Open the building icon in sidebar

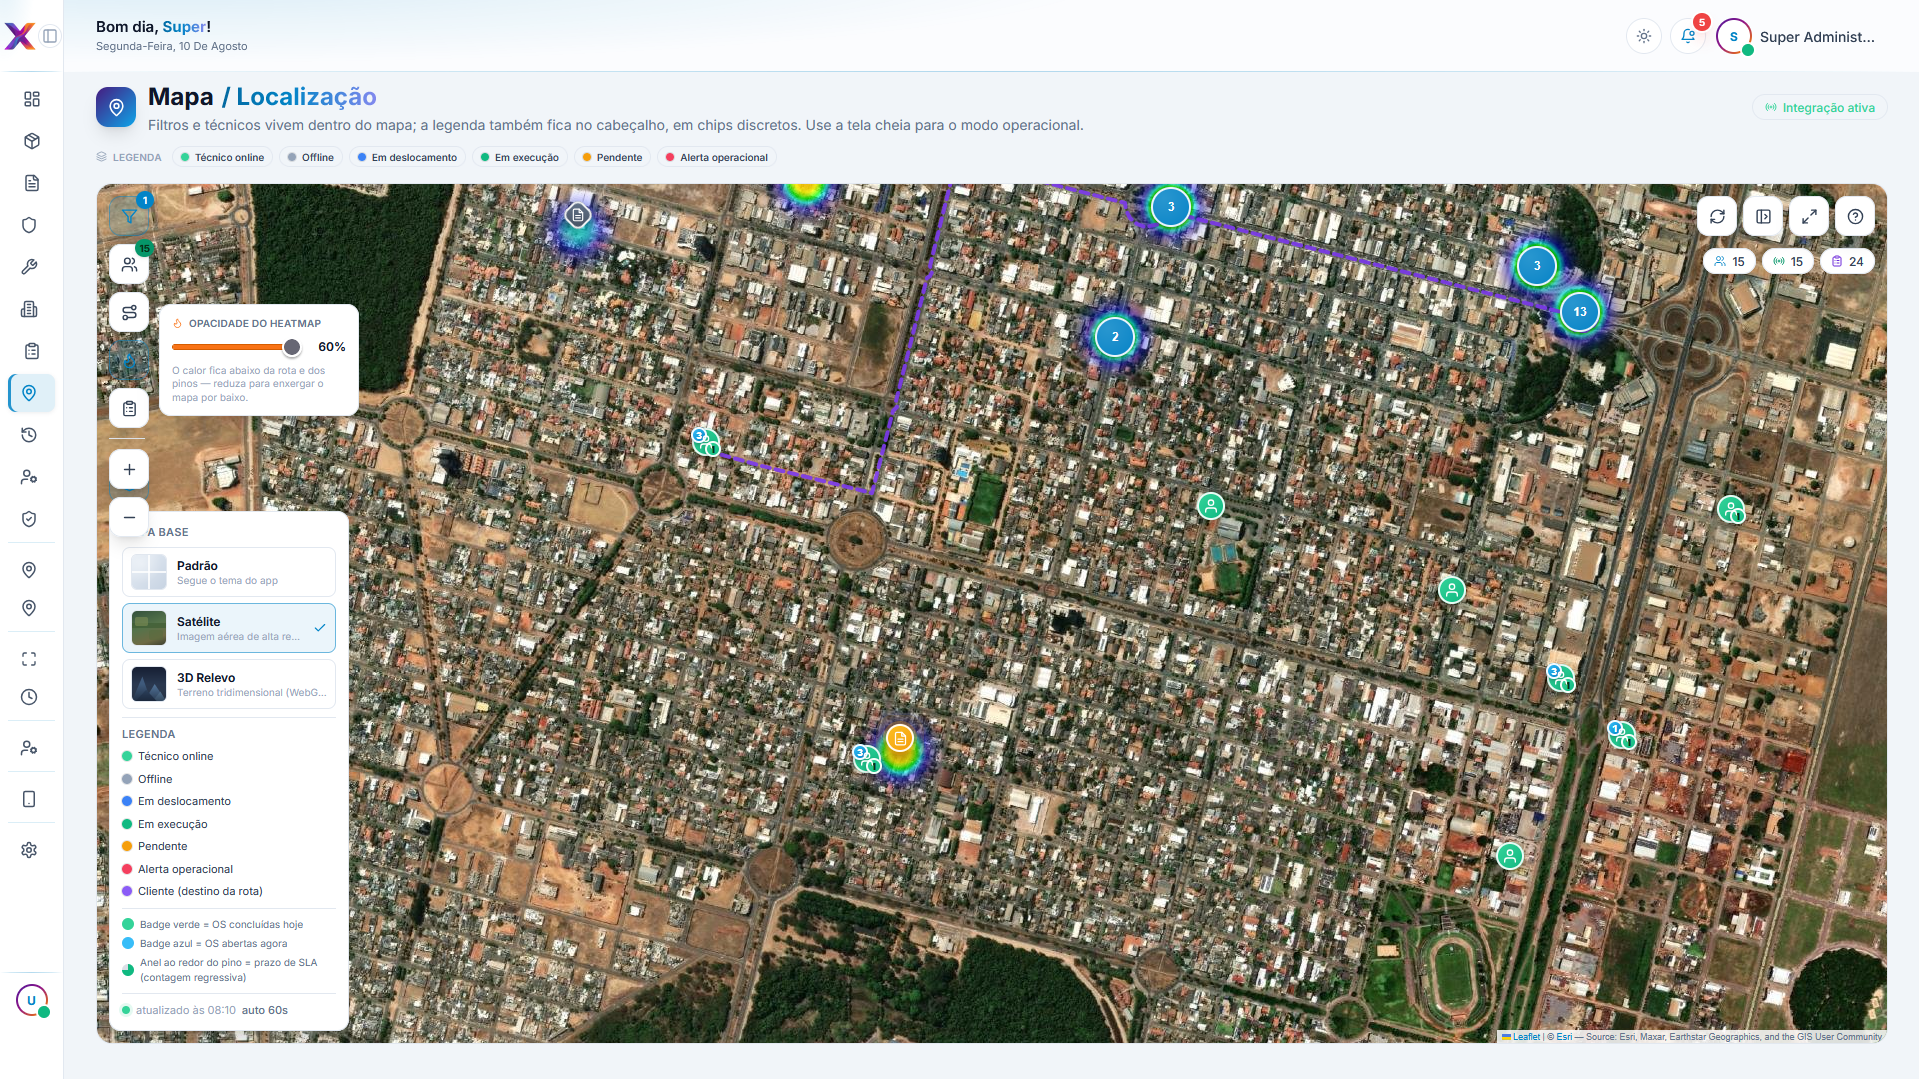pos(29,309)
